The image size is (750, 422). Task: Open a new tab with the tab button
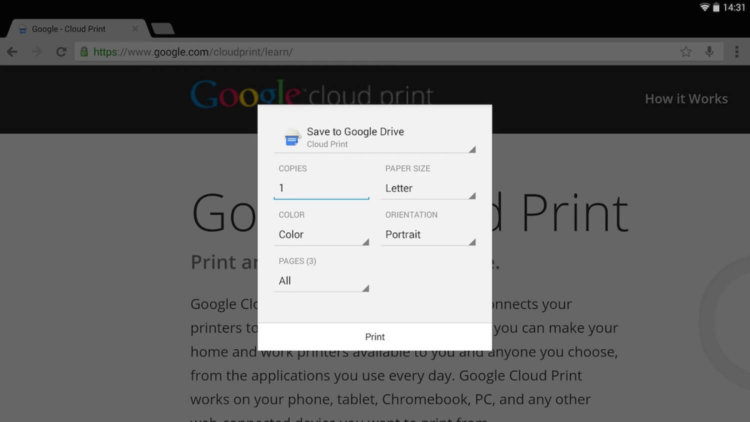tap(163, 29)
